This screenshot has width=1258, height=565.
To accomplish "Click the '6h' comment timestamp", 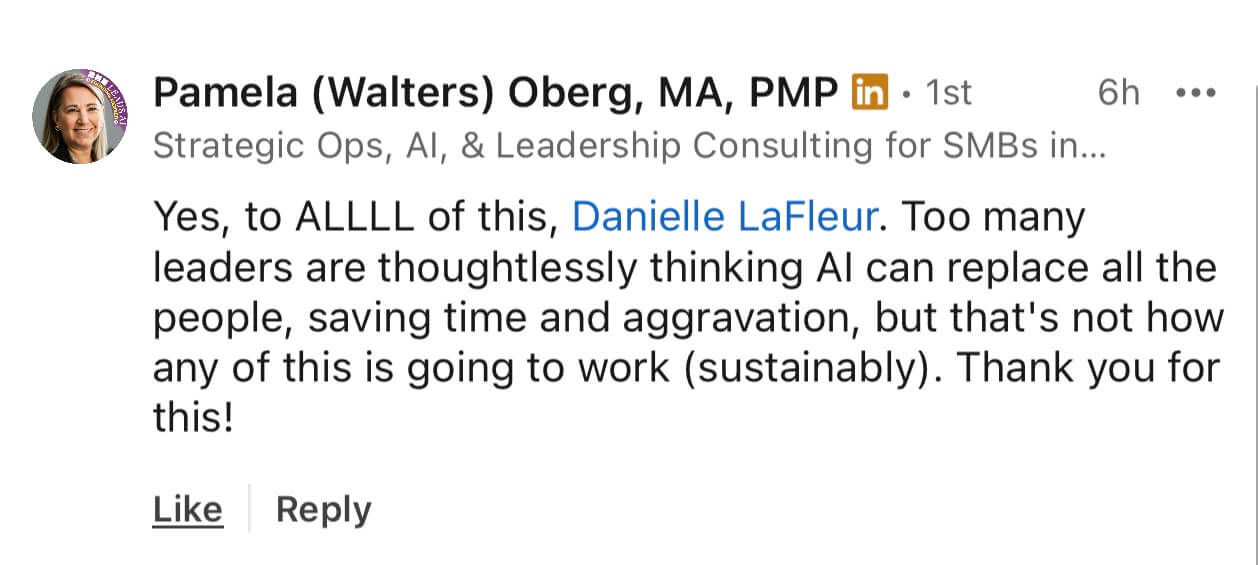I will [1118, 93].
